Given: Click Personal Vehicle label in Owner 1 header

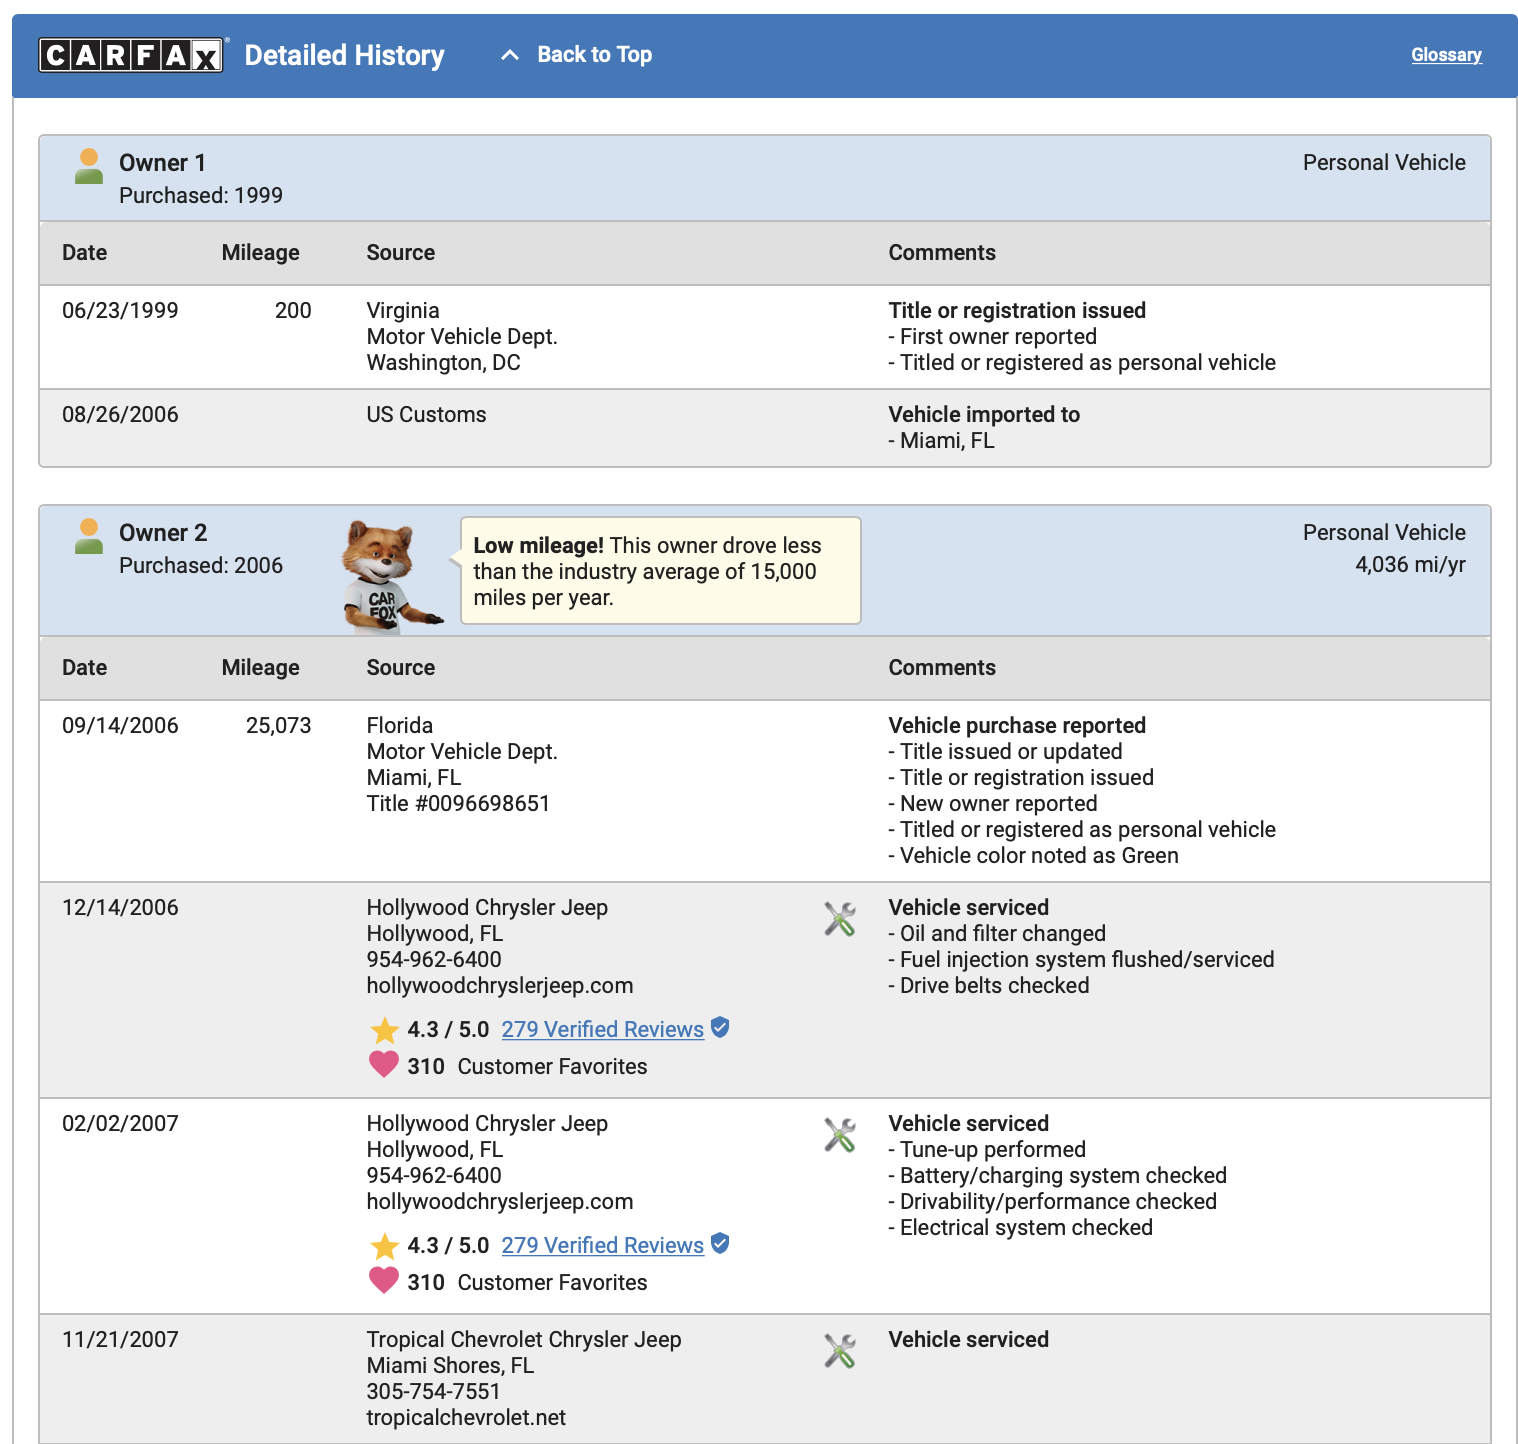Looking at the screenshot, I should [1384, 162].
